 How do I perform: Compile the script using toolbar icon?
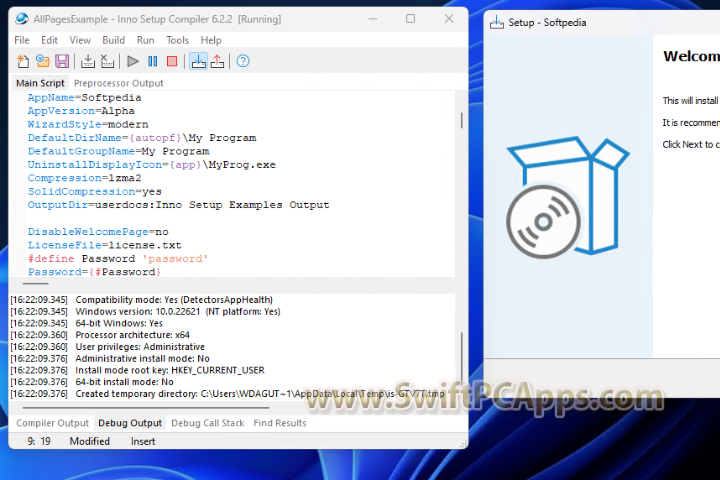tap(88, 61)
